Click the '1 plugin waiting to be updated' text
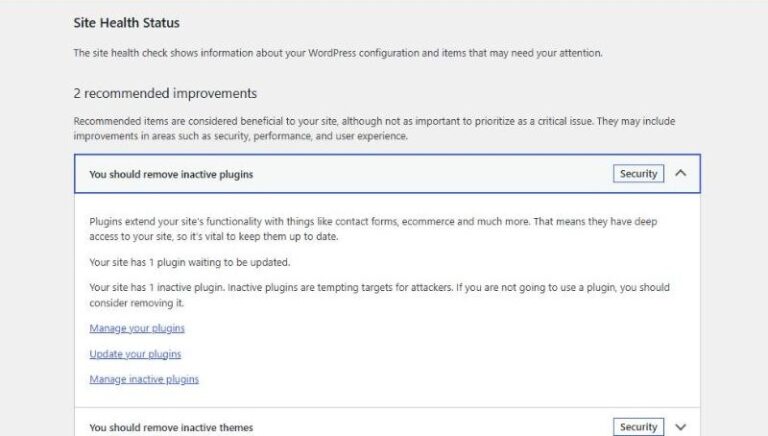Viewport: 768px width, 436px height. (x=190, y=262)
